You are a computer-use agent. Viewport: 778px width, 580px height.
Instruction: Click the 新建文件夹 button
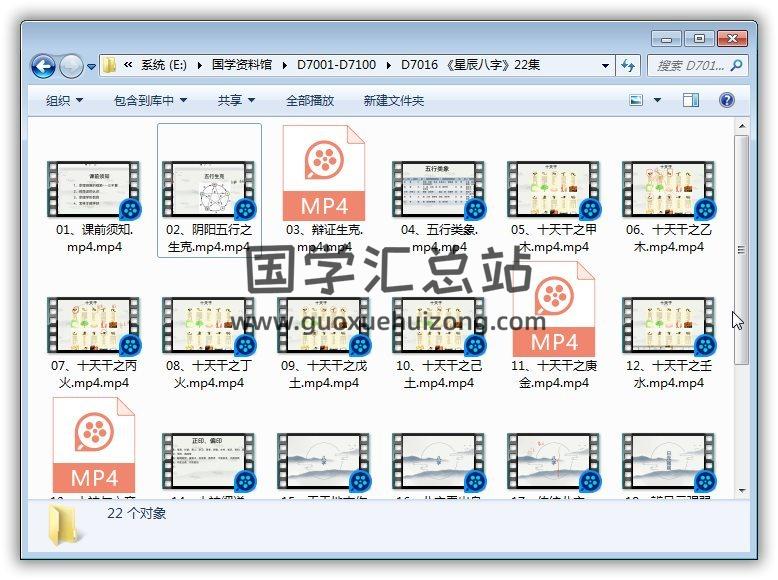click(x=393, y=100)
